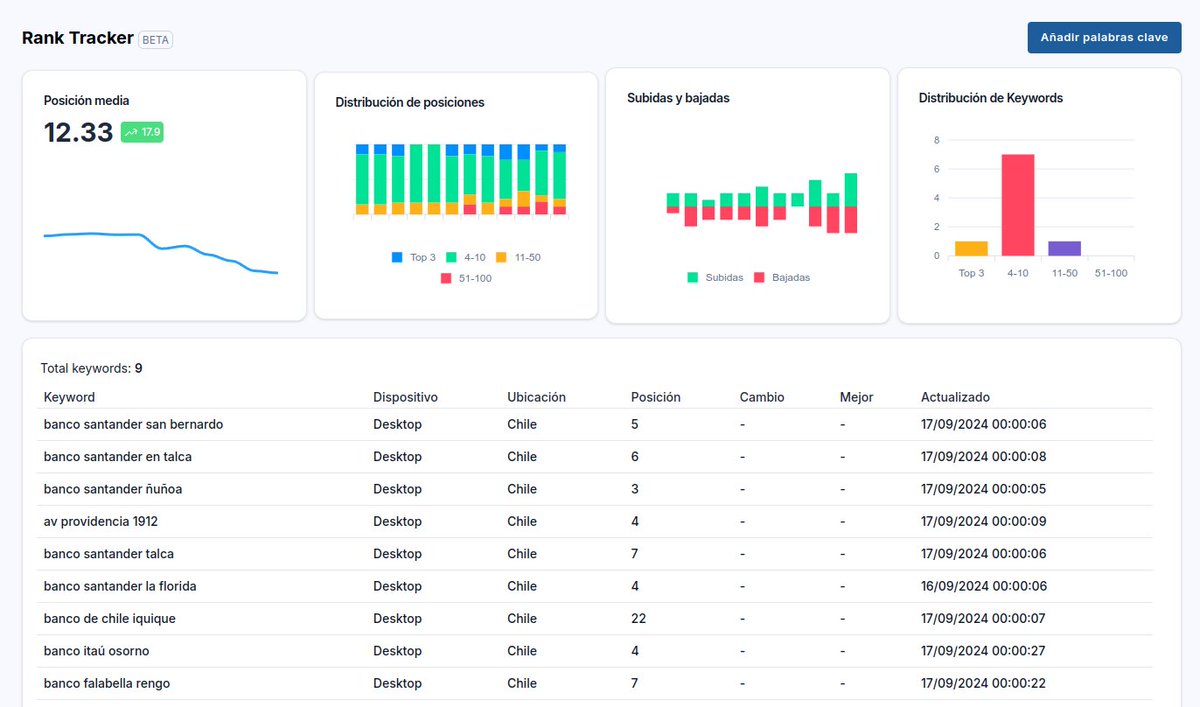Click timestamp 17/09/2024 00:00:07
The height and width of the screenshot is (707, 1200).
coord(984,618)
